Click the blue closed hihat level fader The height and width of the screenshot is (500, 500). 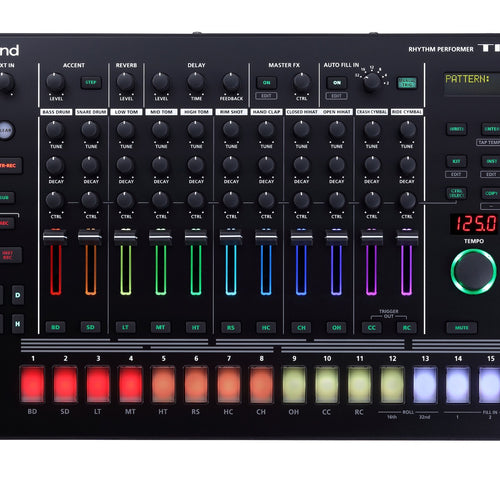[x=301, y=237]
